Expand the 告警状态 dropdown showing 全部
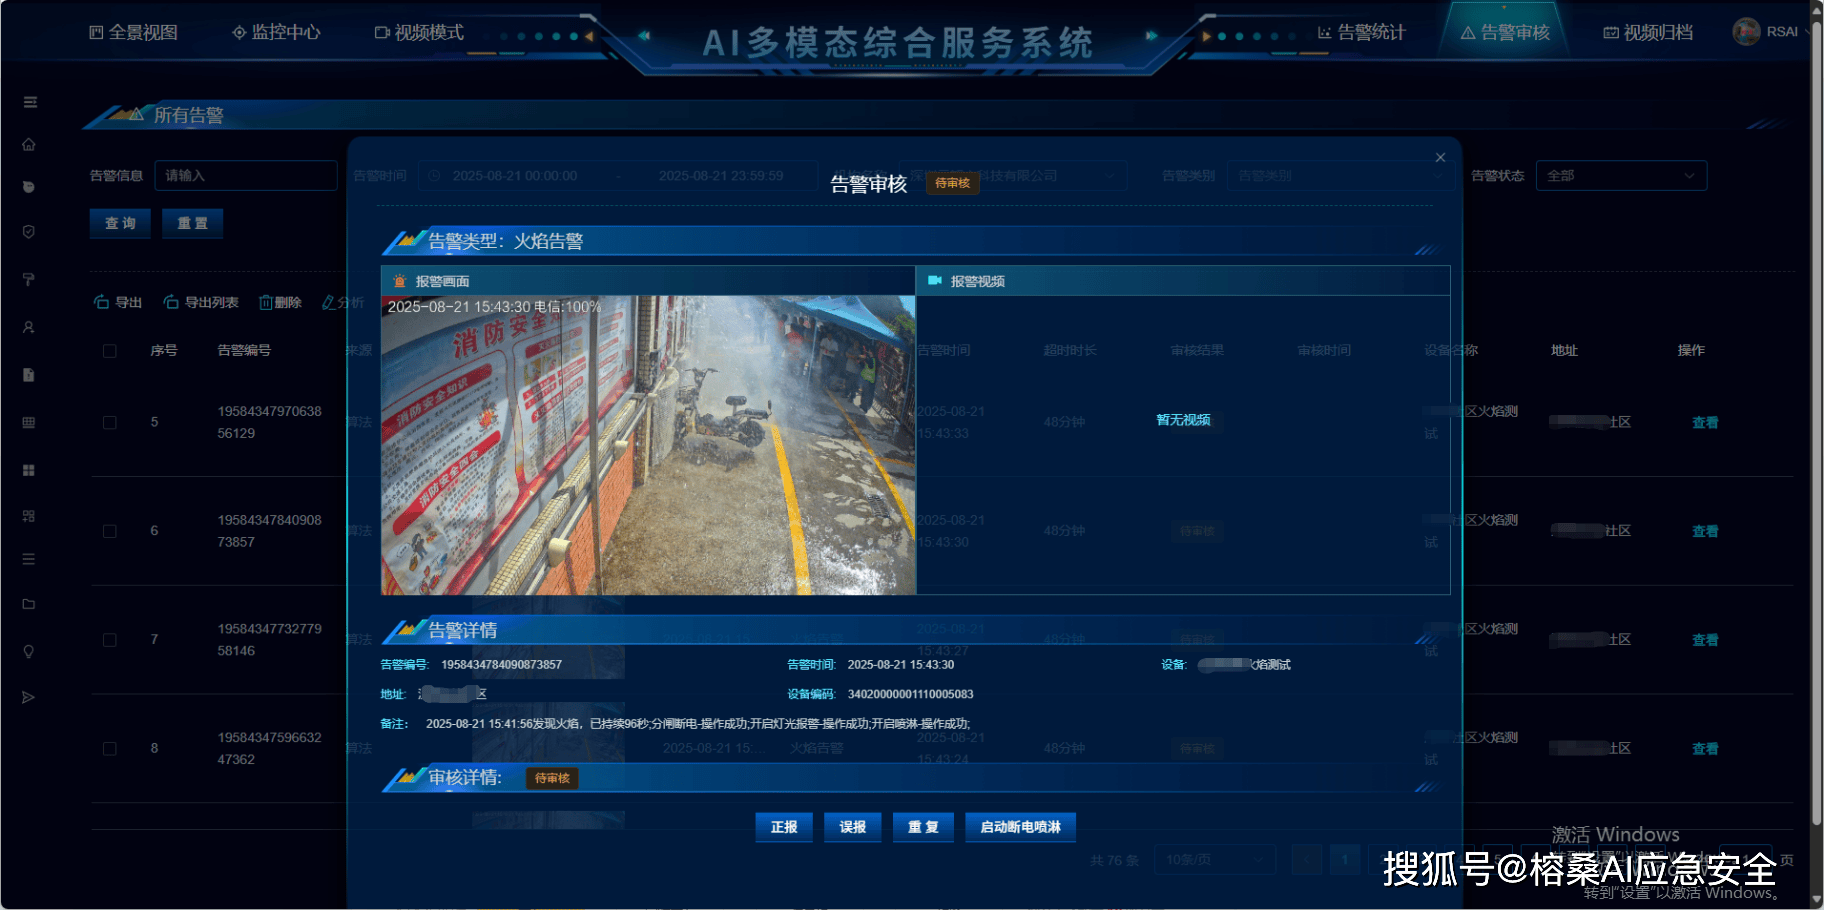 pyautogui.click(x=1620, y=176)
